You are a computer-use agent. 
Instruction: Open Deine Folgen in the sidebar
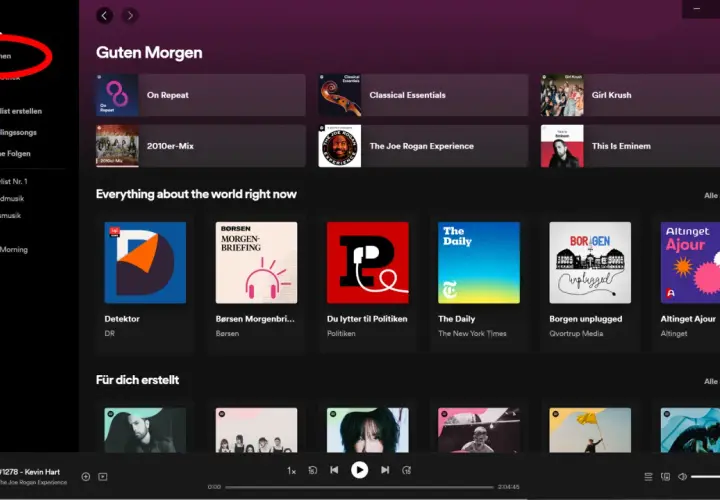tap(15, 153)
